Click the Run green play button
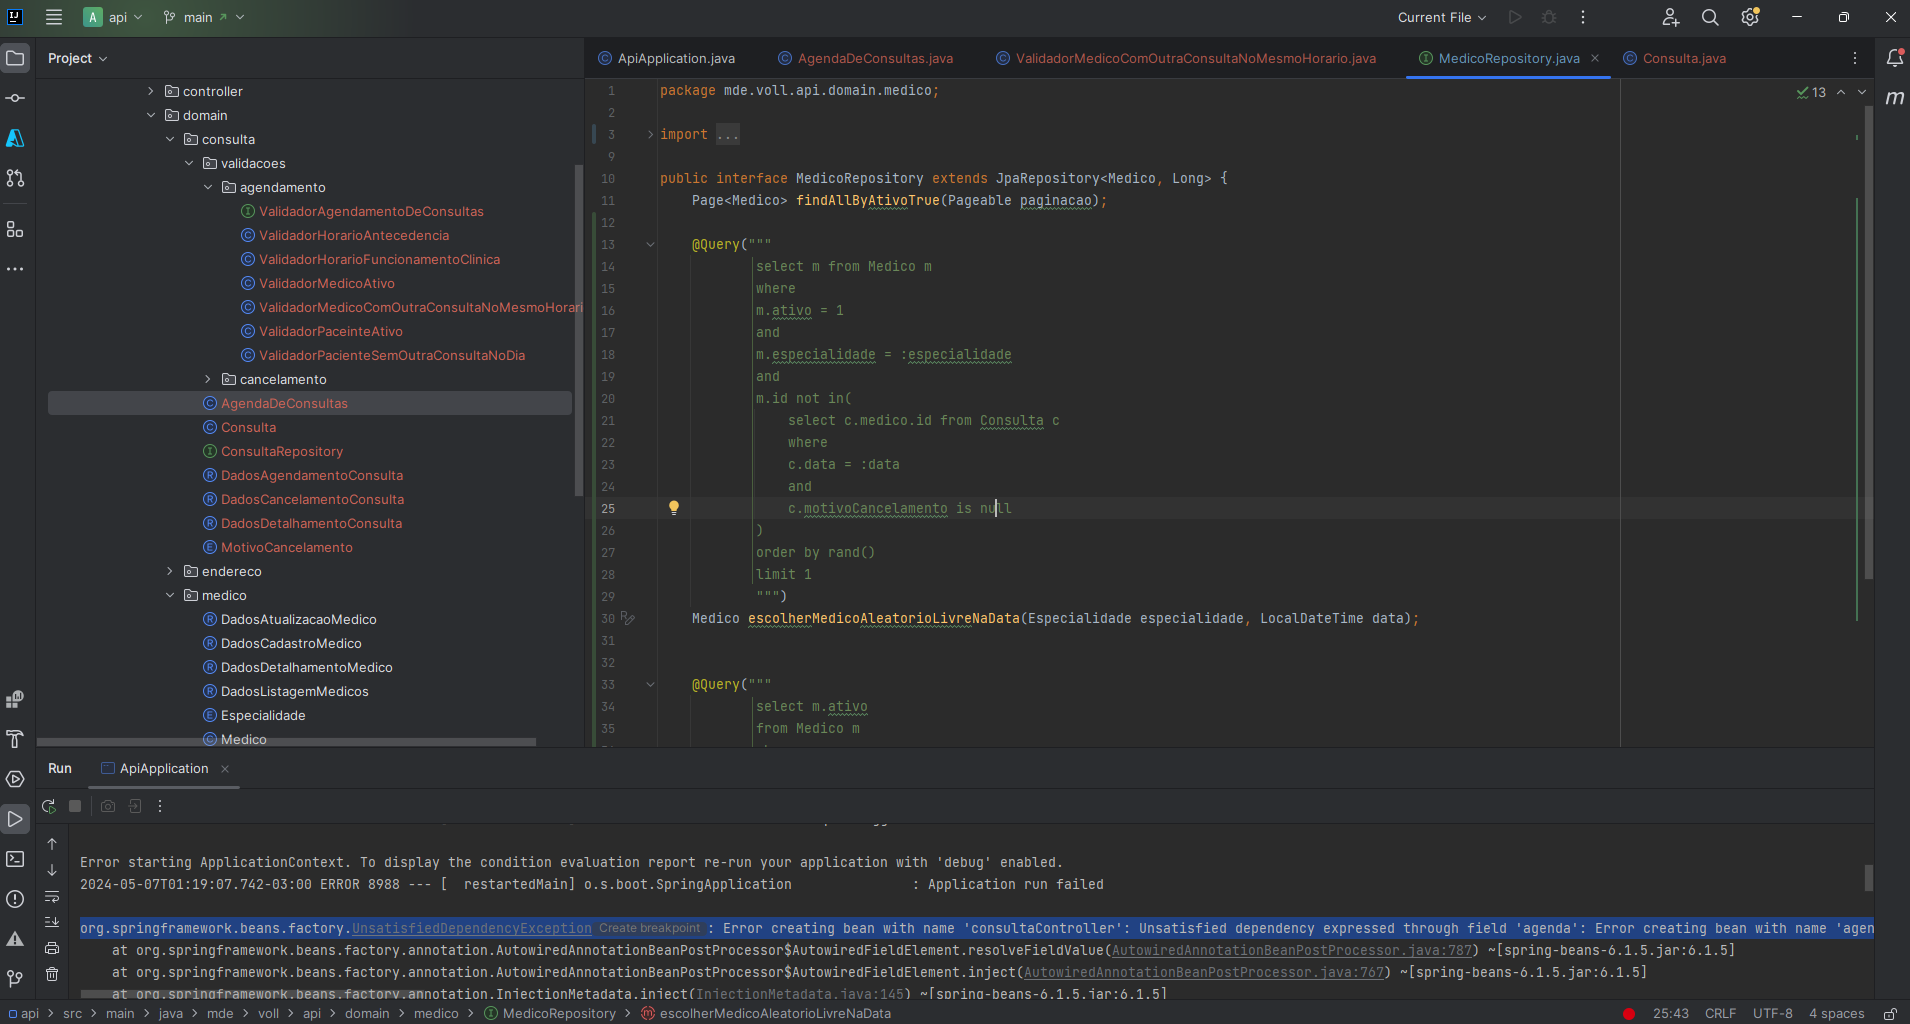 click(1515, 17)
